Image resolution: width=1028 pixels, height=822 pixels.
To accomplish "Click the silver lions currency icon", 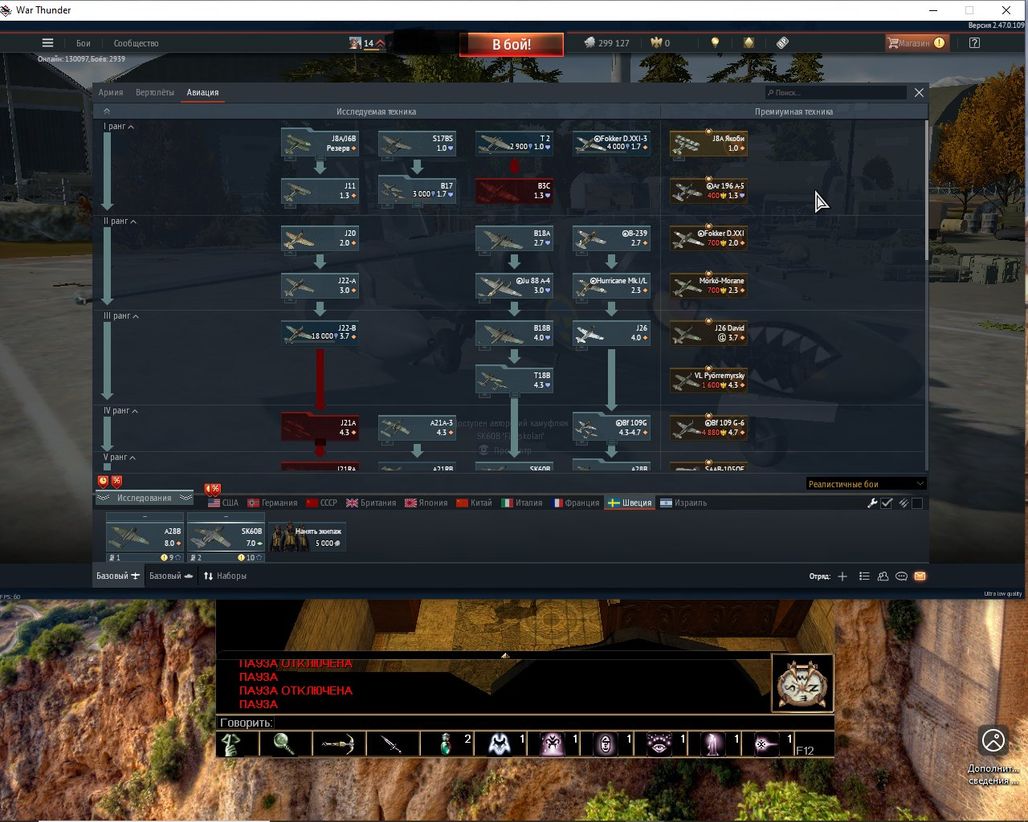I will 589,43.
